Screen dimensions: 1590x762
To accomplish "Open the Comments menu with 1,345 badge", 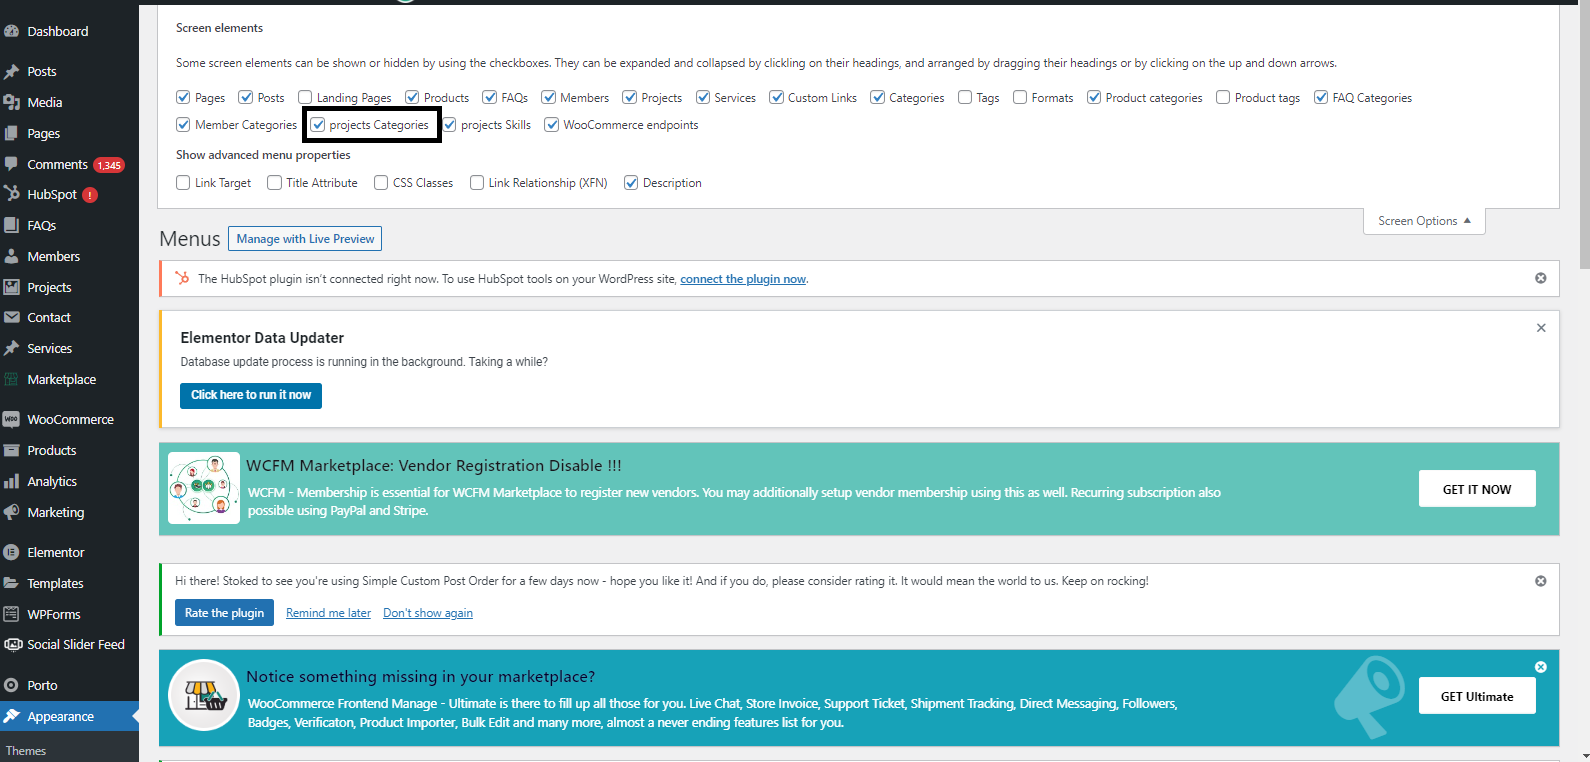I will tap(69, 164).
